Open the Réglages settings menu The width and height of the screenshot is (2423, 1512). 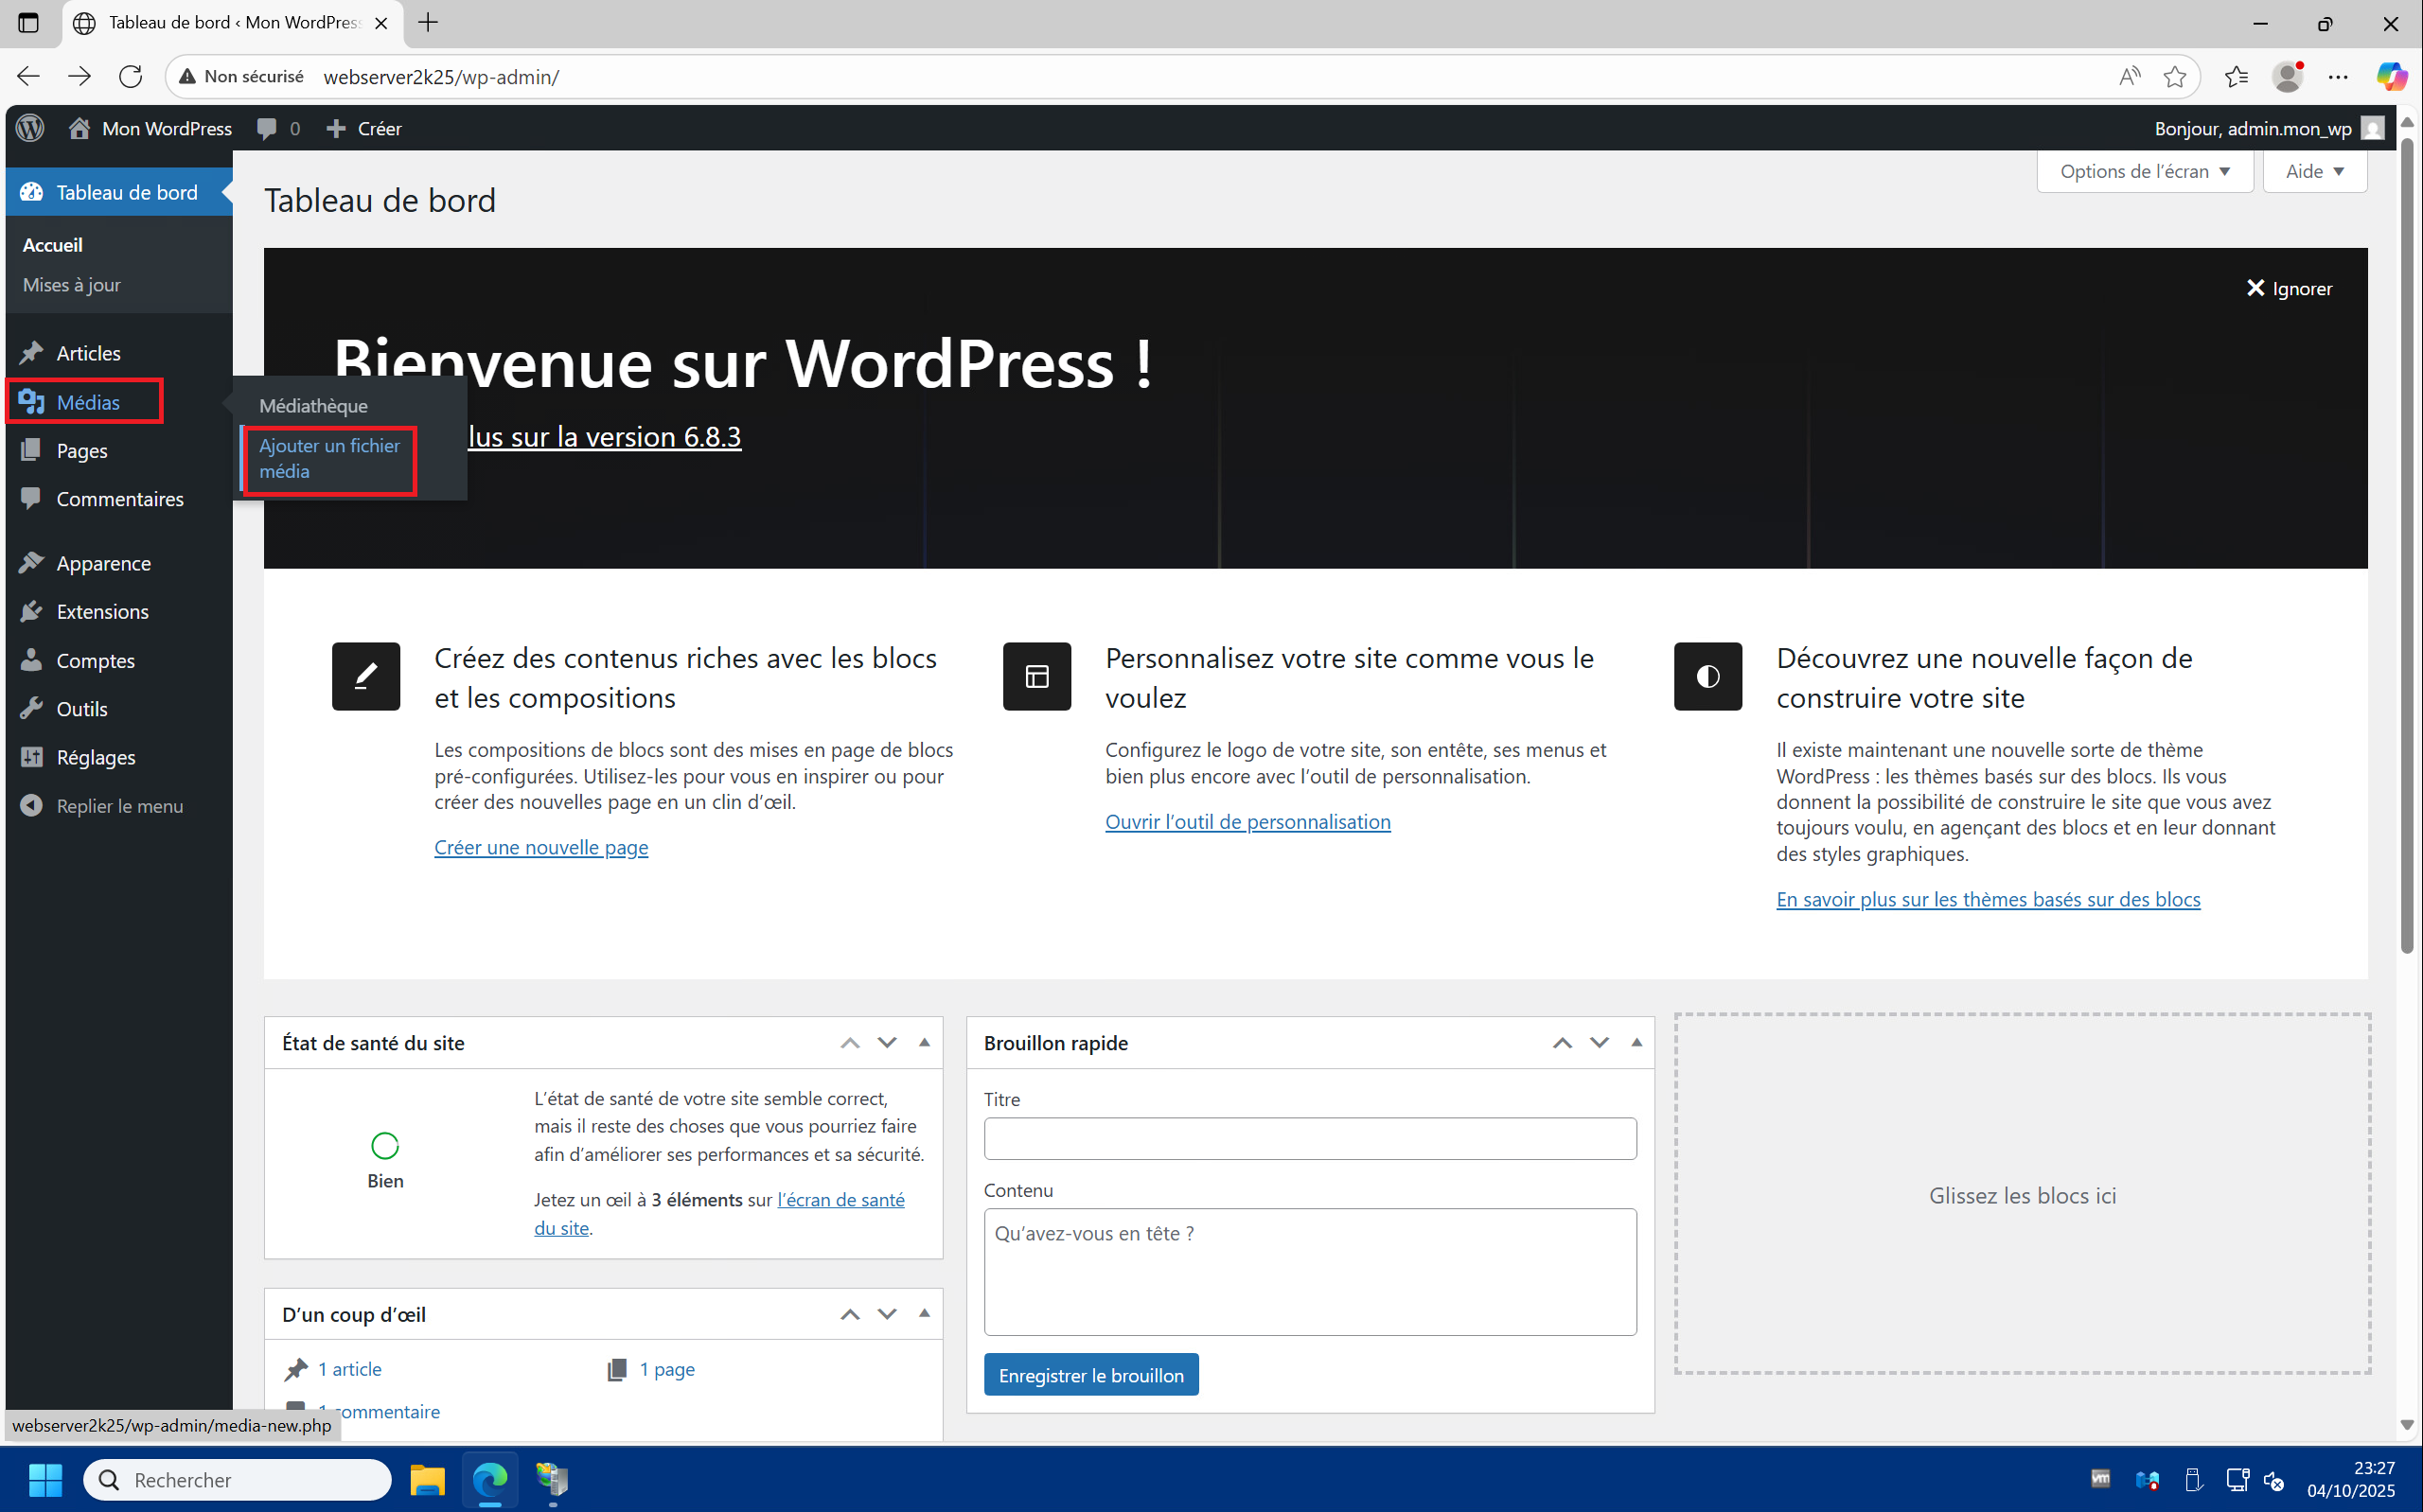95,757
